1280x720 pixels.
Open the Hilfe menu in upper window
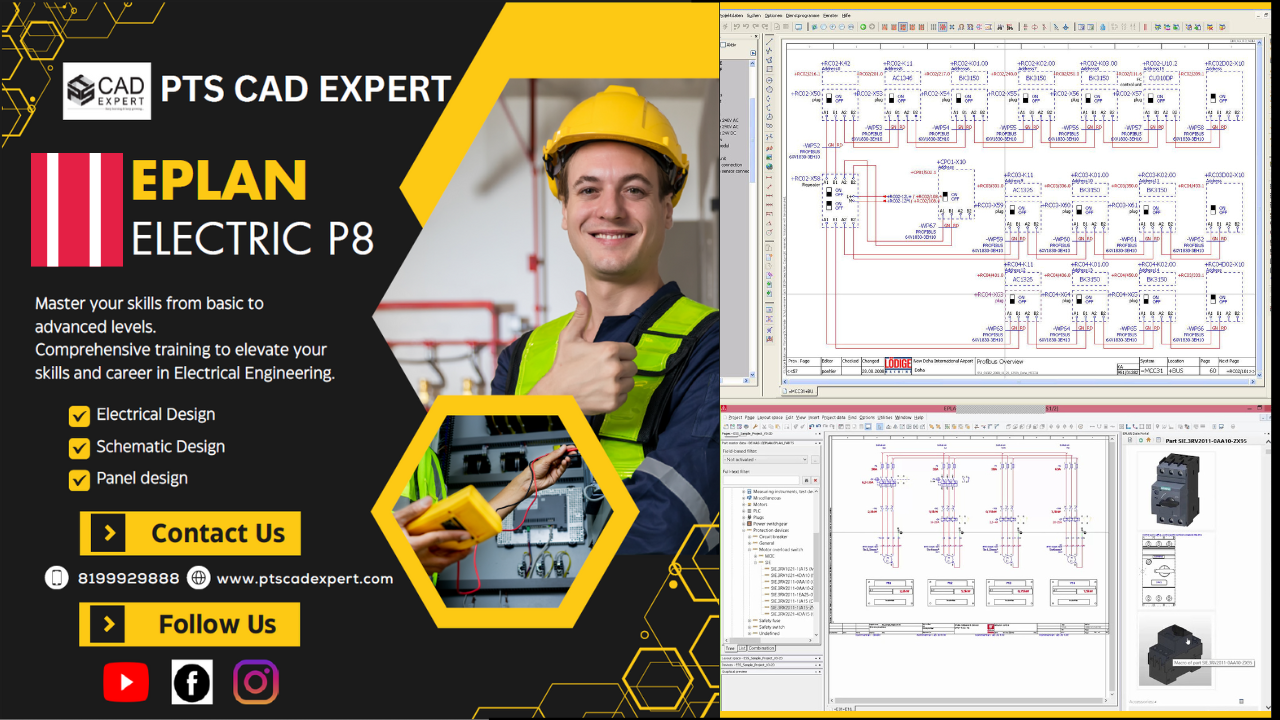[846, 15]
